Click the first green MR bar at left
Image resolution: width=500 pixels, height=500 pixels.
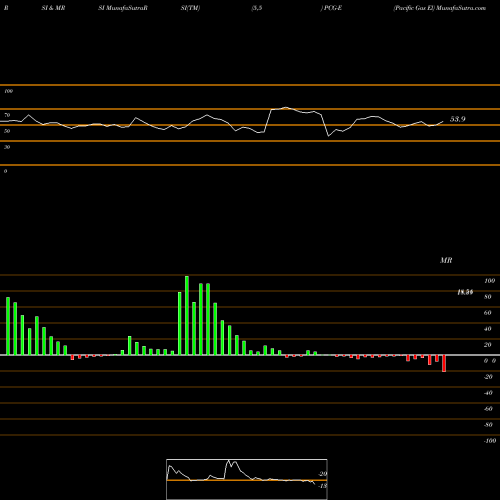(8, 326)
